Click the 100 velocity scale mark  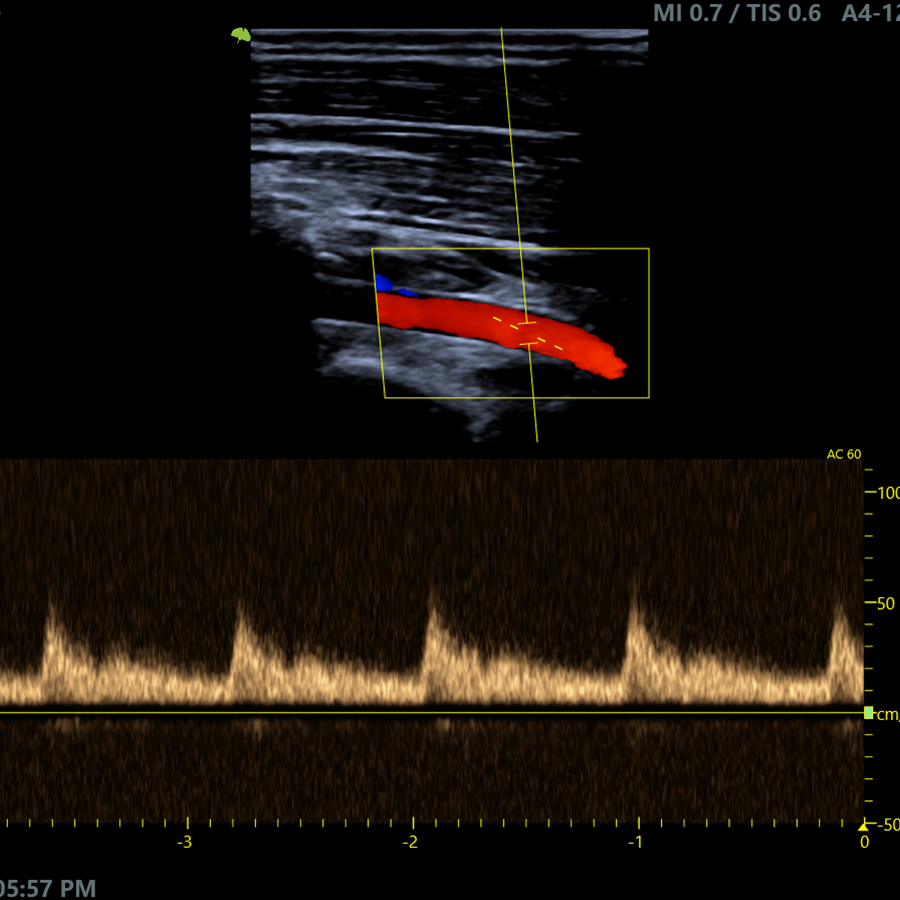click(x=885, y=493)
